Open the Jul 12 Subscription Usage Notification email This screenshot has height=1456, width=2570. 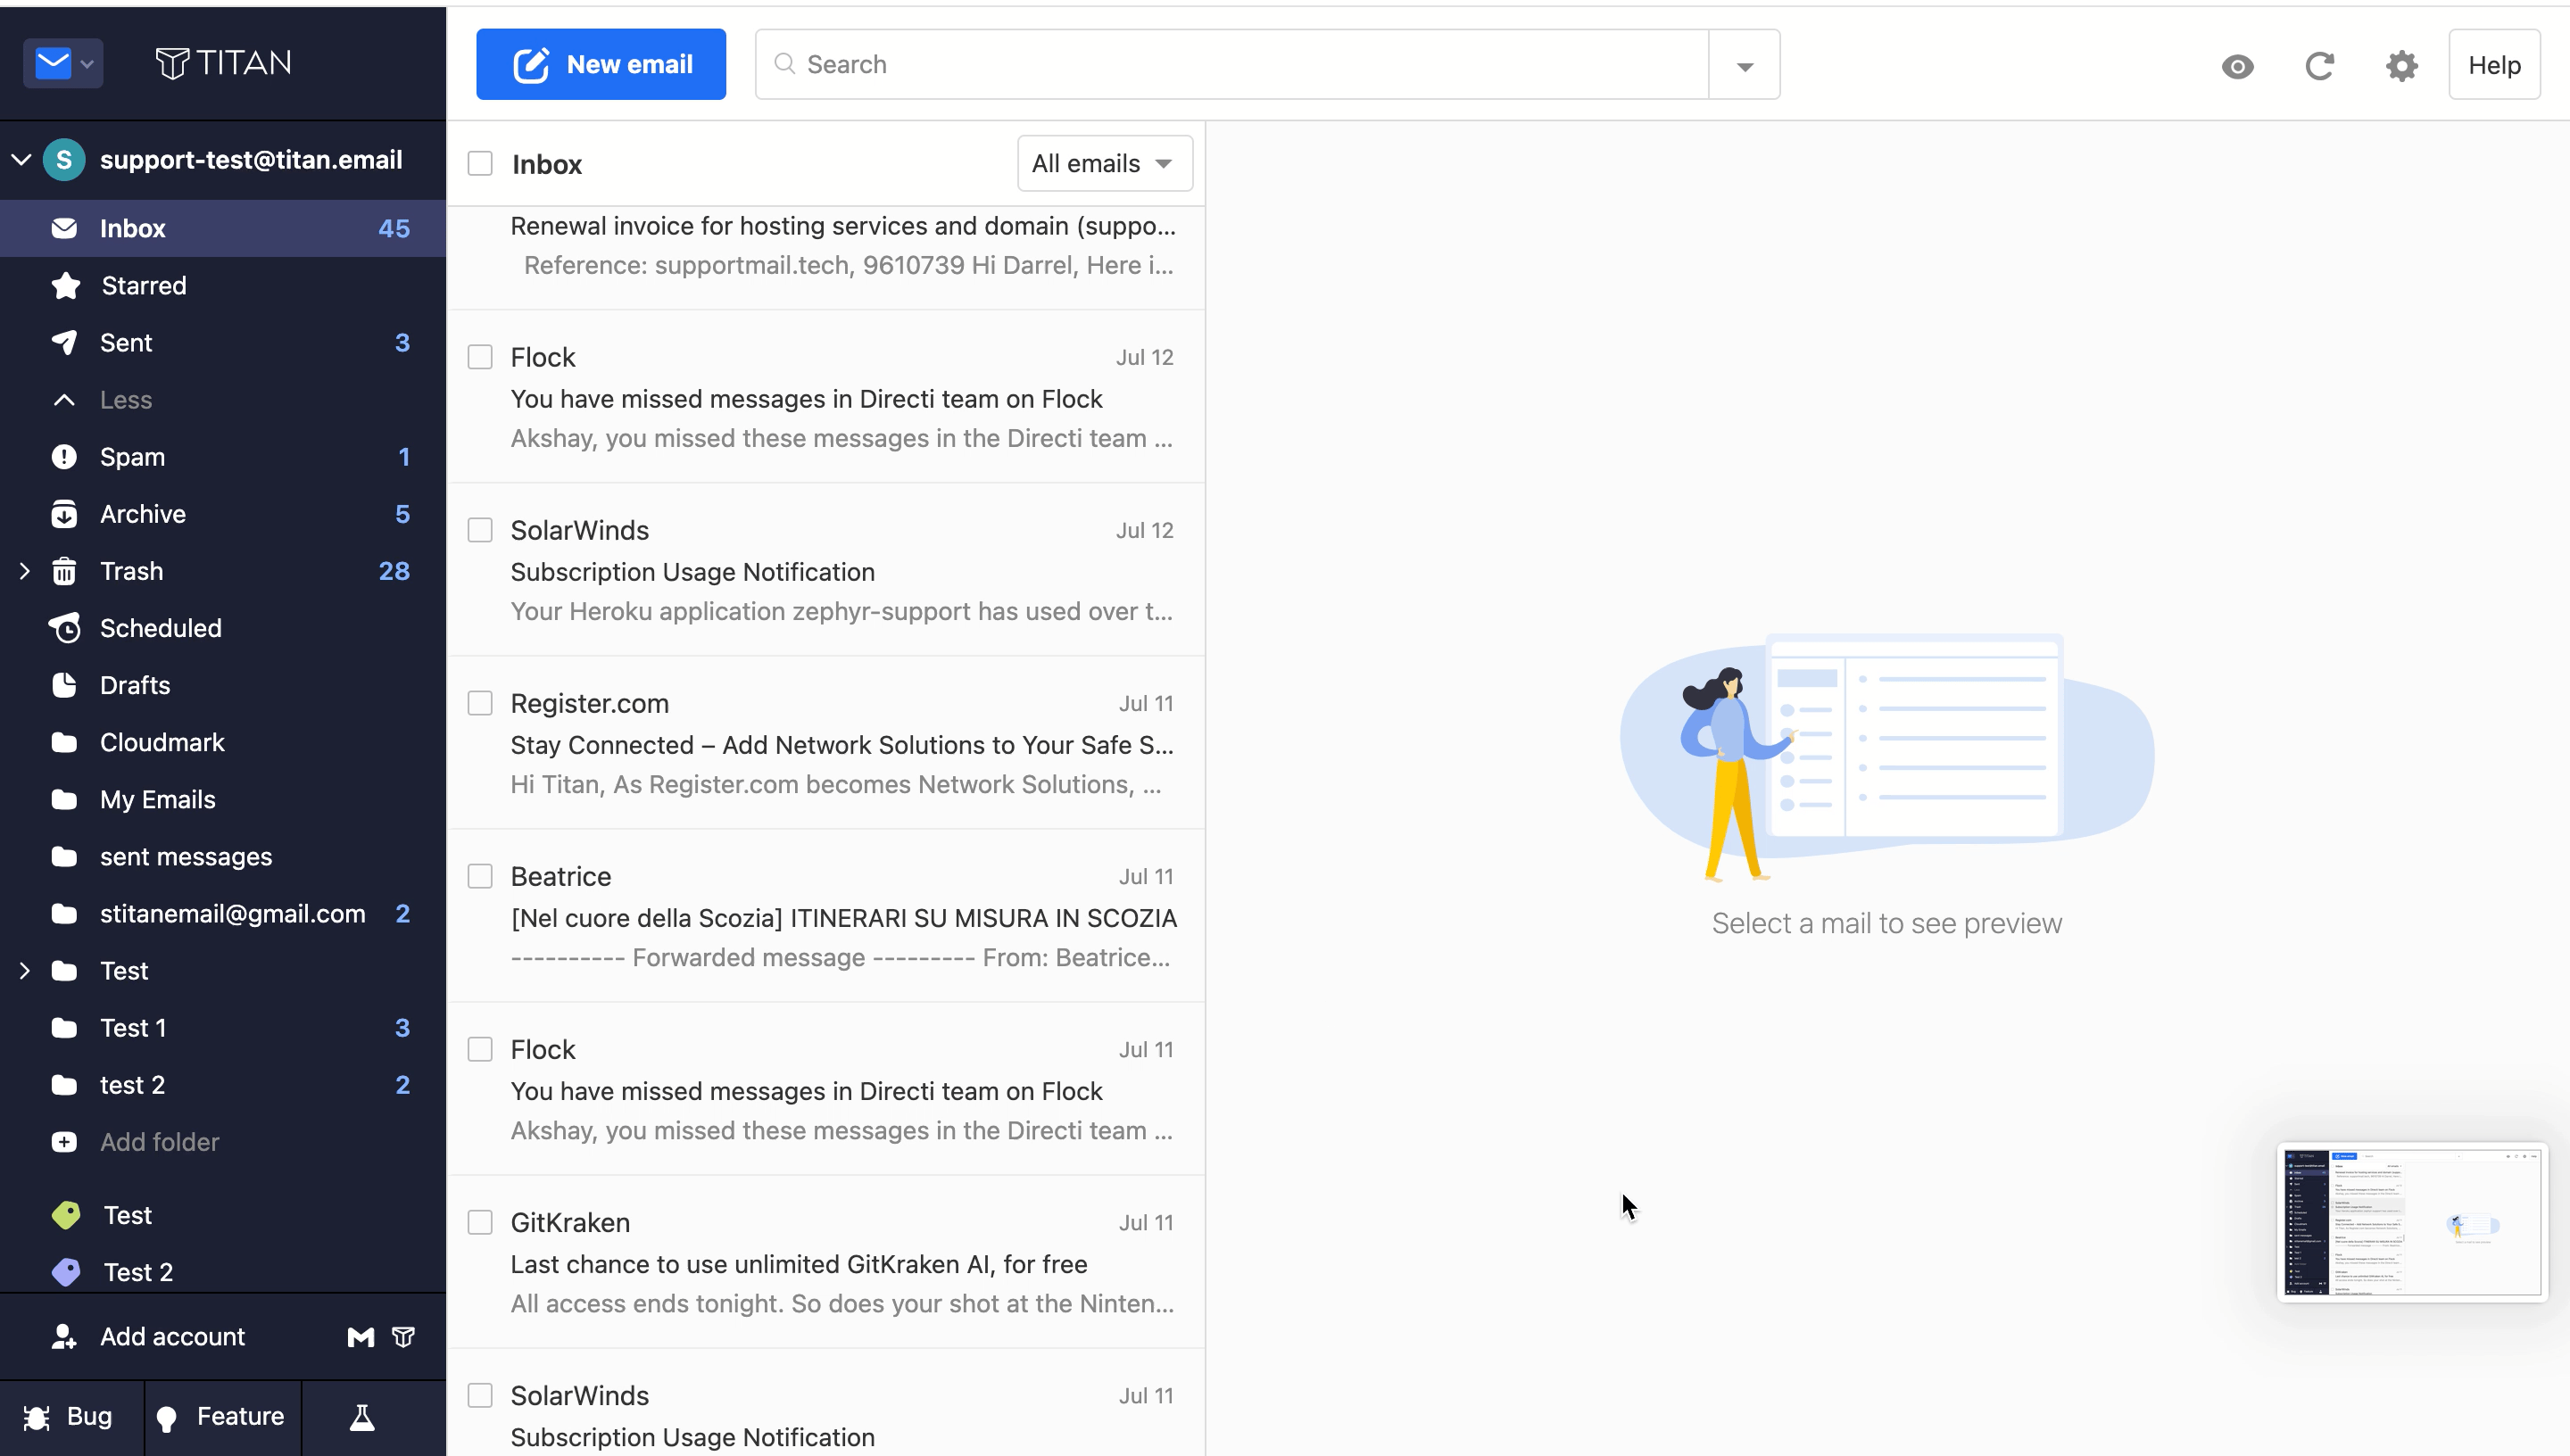[826, 570]
